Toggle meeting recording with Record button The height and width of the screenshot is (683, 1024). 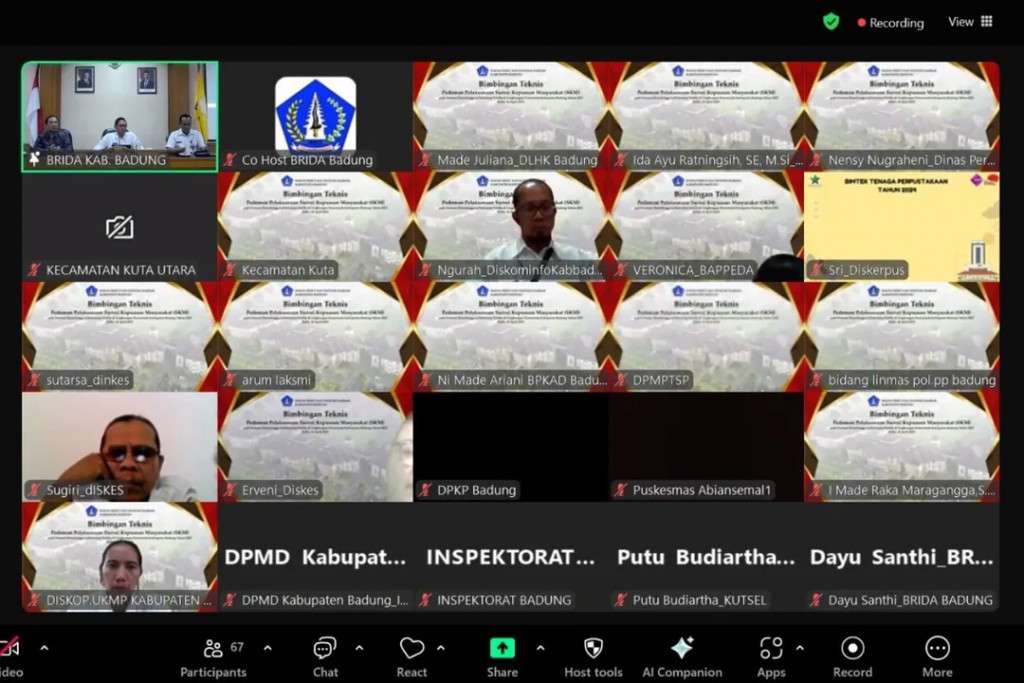coord(852,649)
